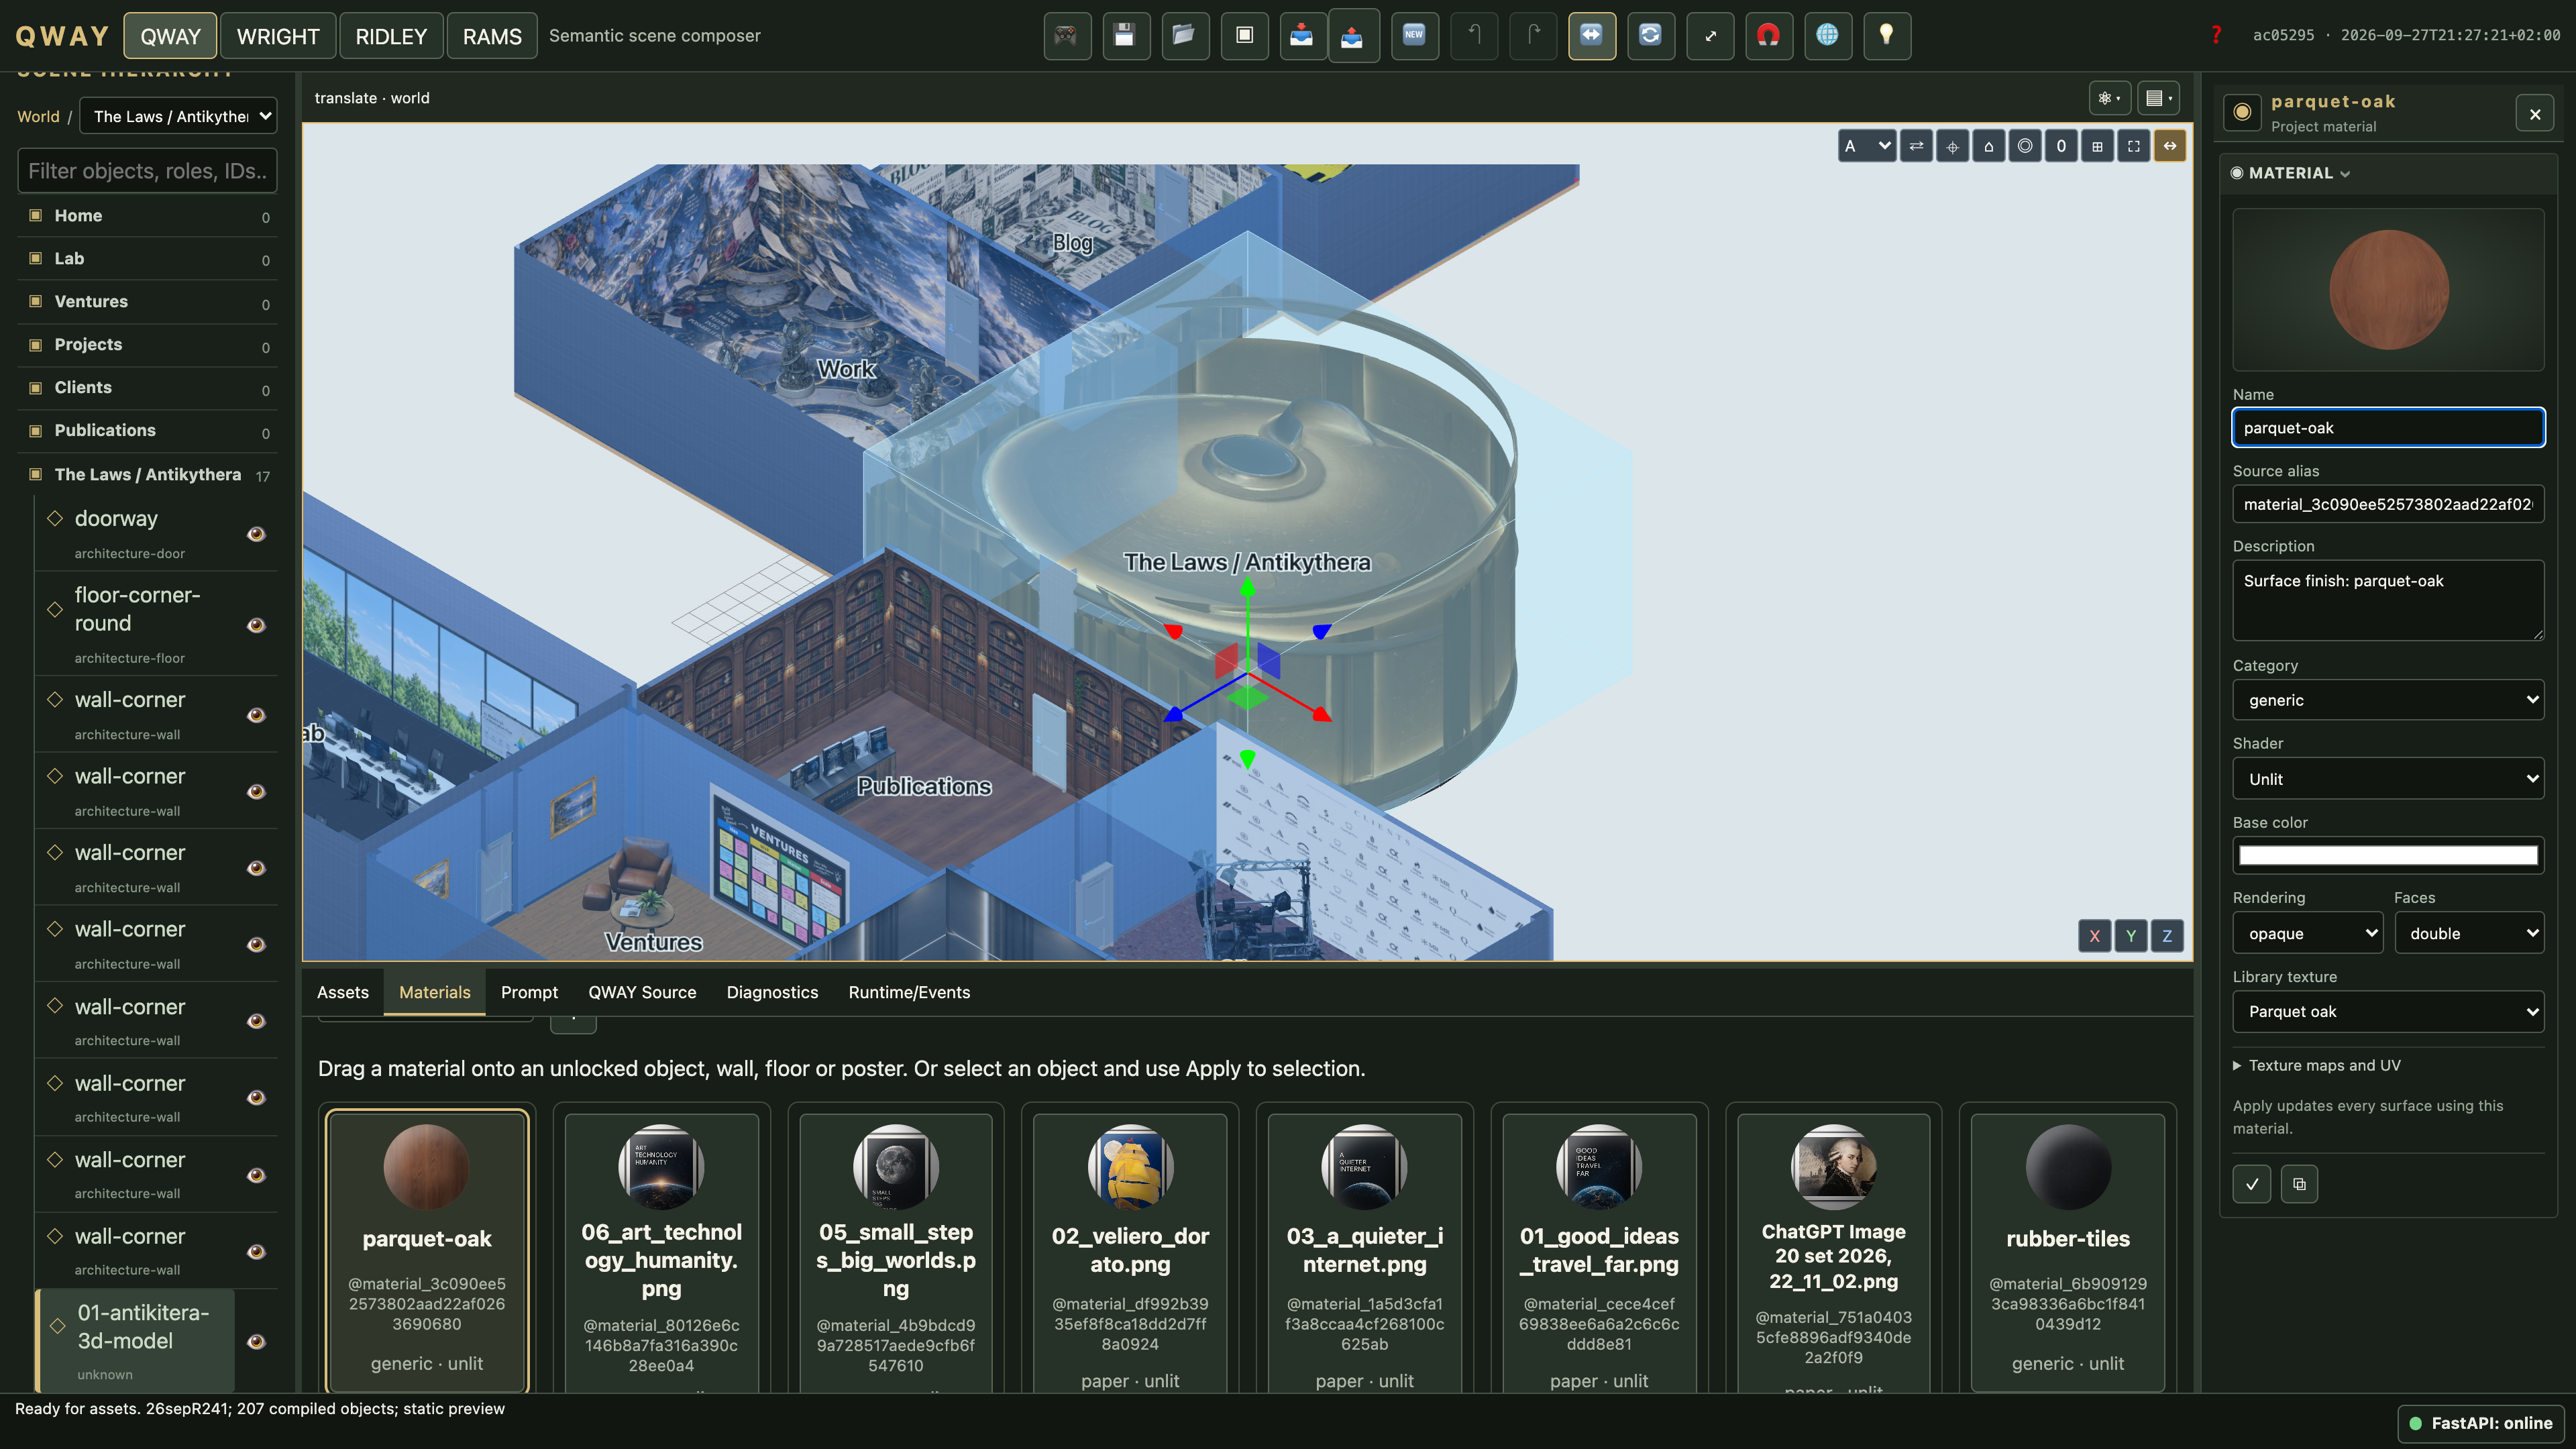Click the blue circular refresh arrows icon
Image resolution: width=2576 pixels, height=1449 pixels.
click(1651, 36)
